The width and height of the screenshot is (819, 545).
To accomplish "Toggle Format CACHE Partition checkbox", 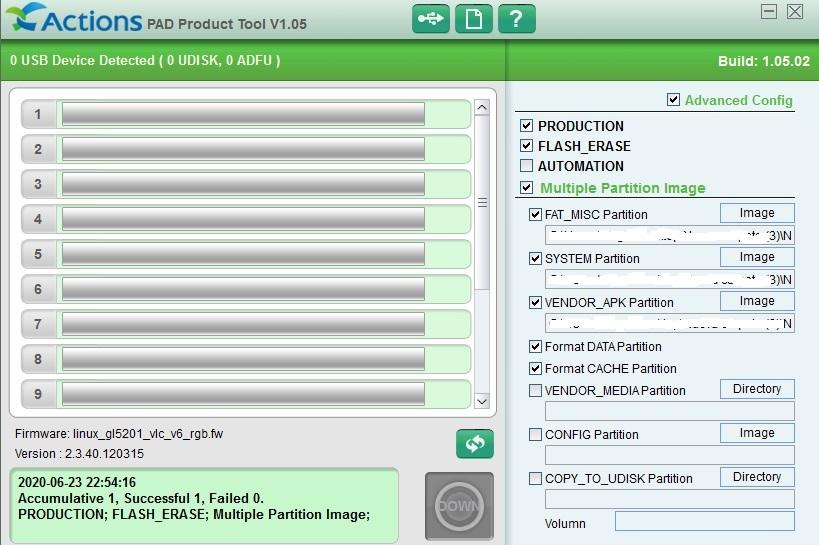I will (x=535, y=368).
